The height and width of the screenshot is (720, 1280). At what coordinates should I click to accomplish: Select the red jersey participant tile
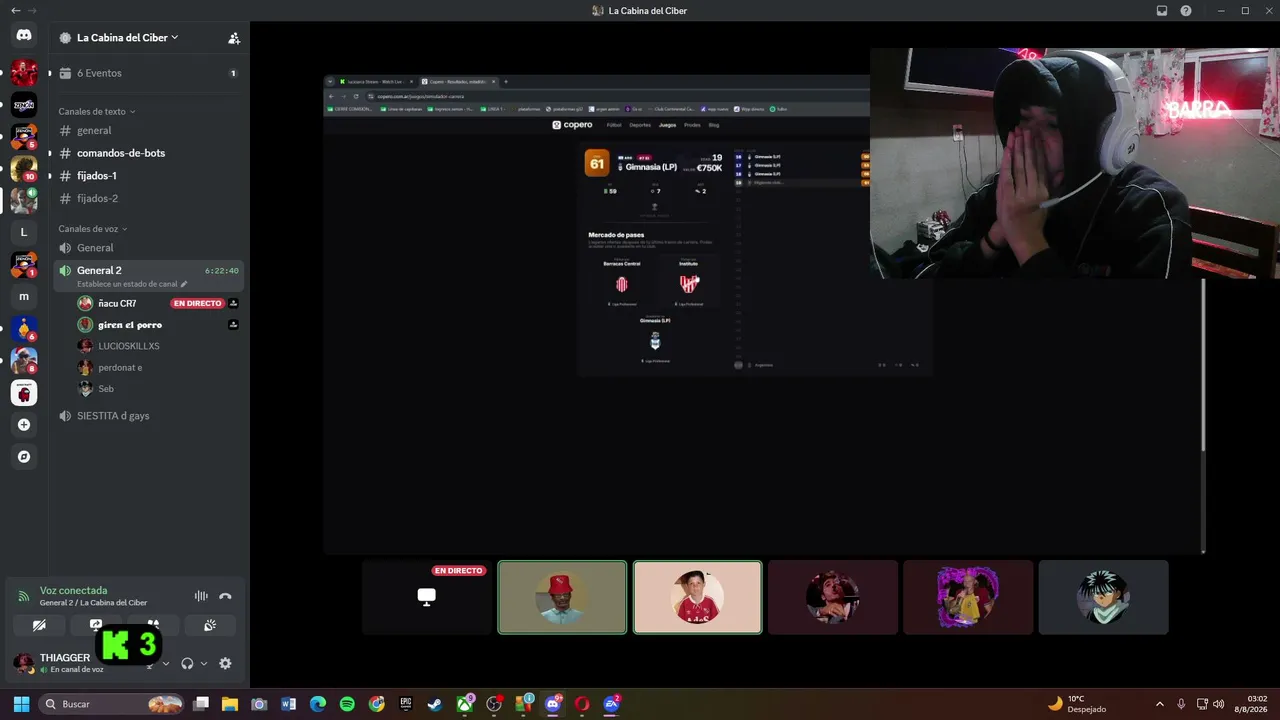click(x=697, y=597)
